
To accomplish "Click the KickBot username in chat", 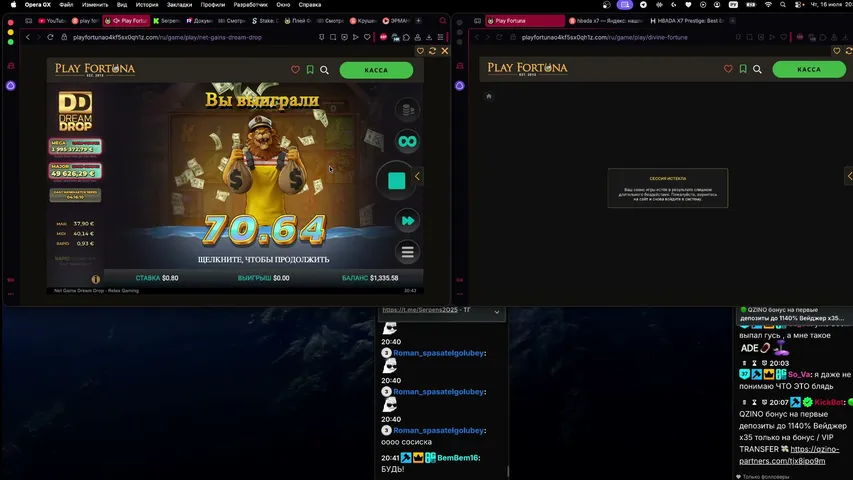I will [x=829, y=402].
